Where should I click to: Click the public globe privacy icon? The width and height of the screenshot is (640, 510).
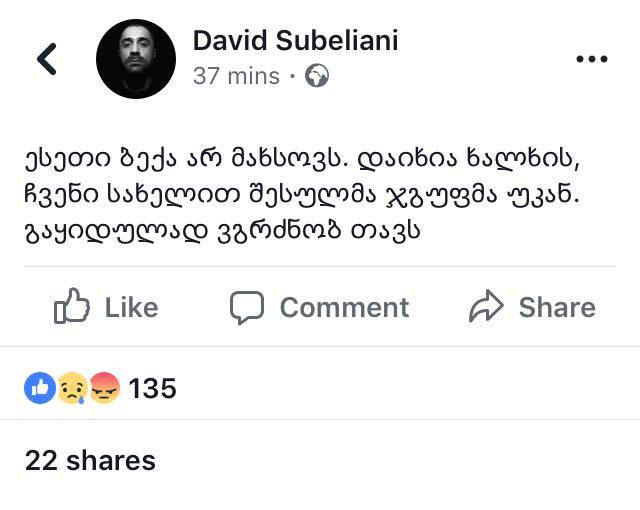click(317, 76)
